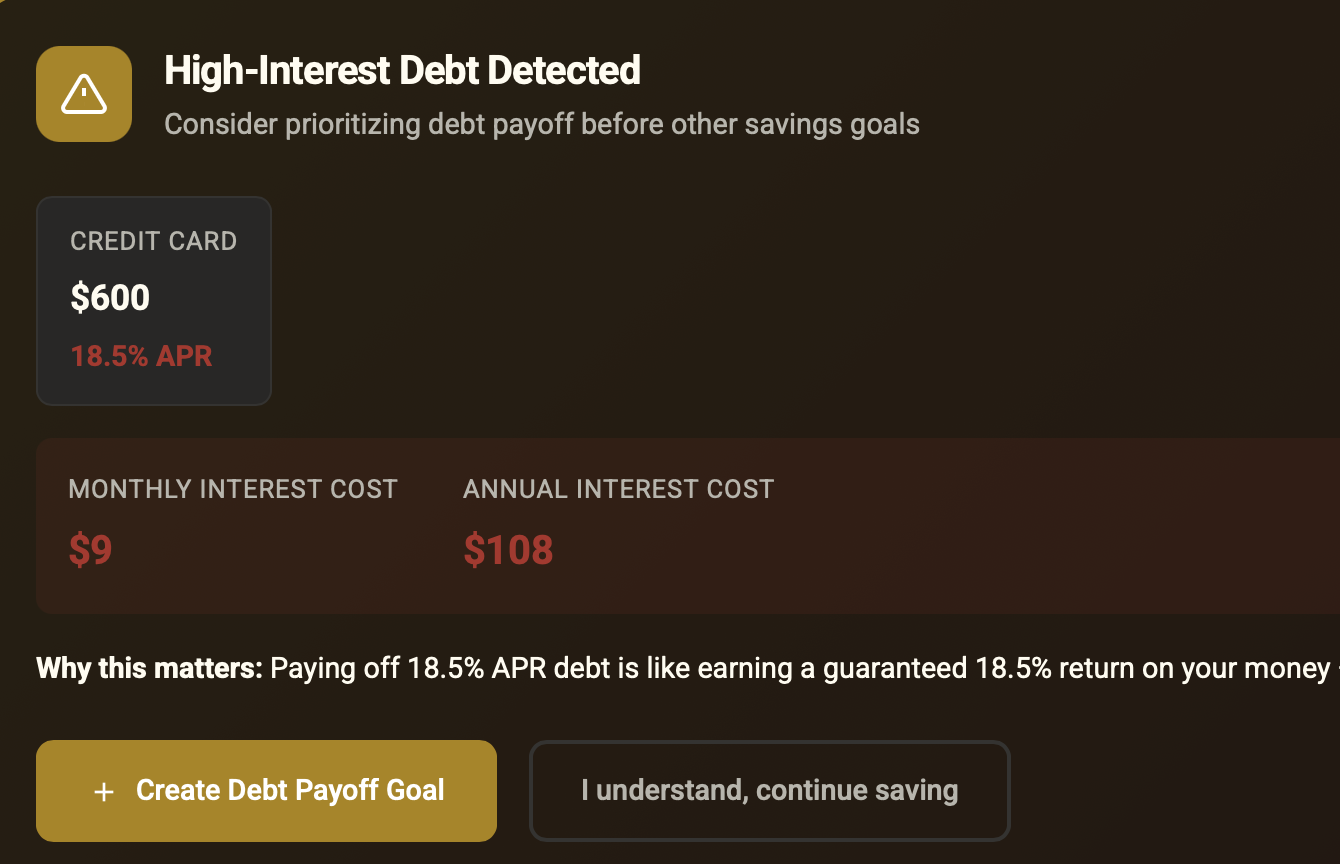Click the Annual Interest Cost label
Image resolution: width=1340 pixels, height=864 pixels.
(618, 489)
